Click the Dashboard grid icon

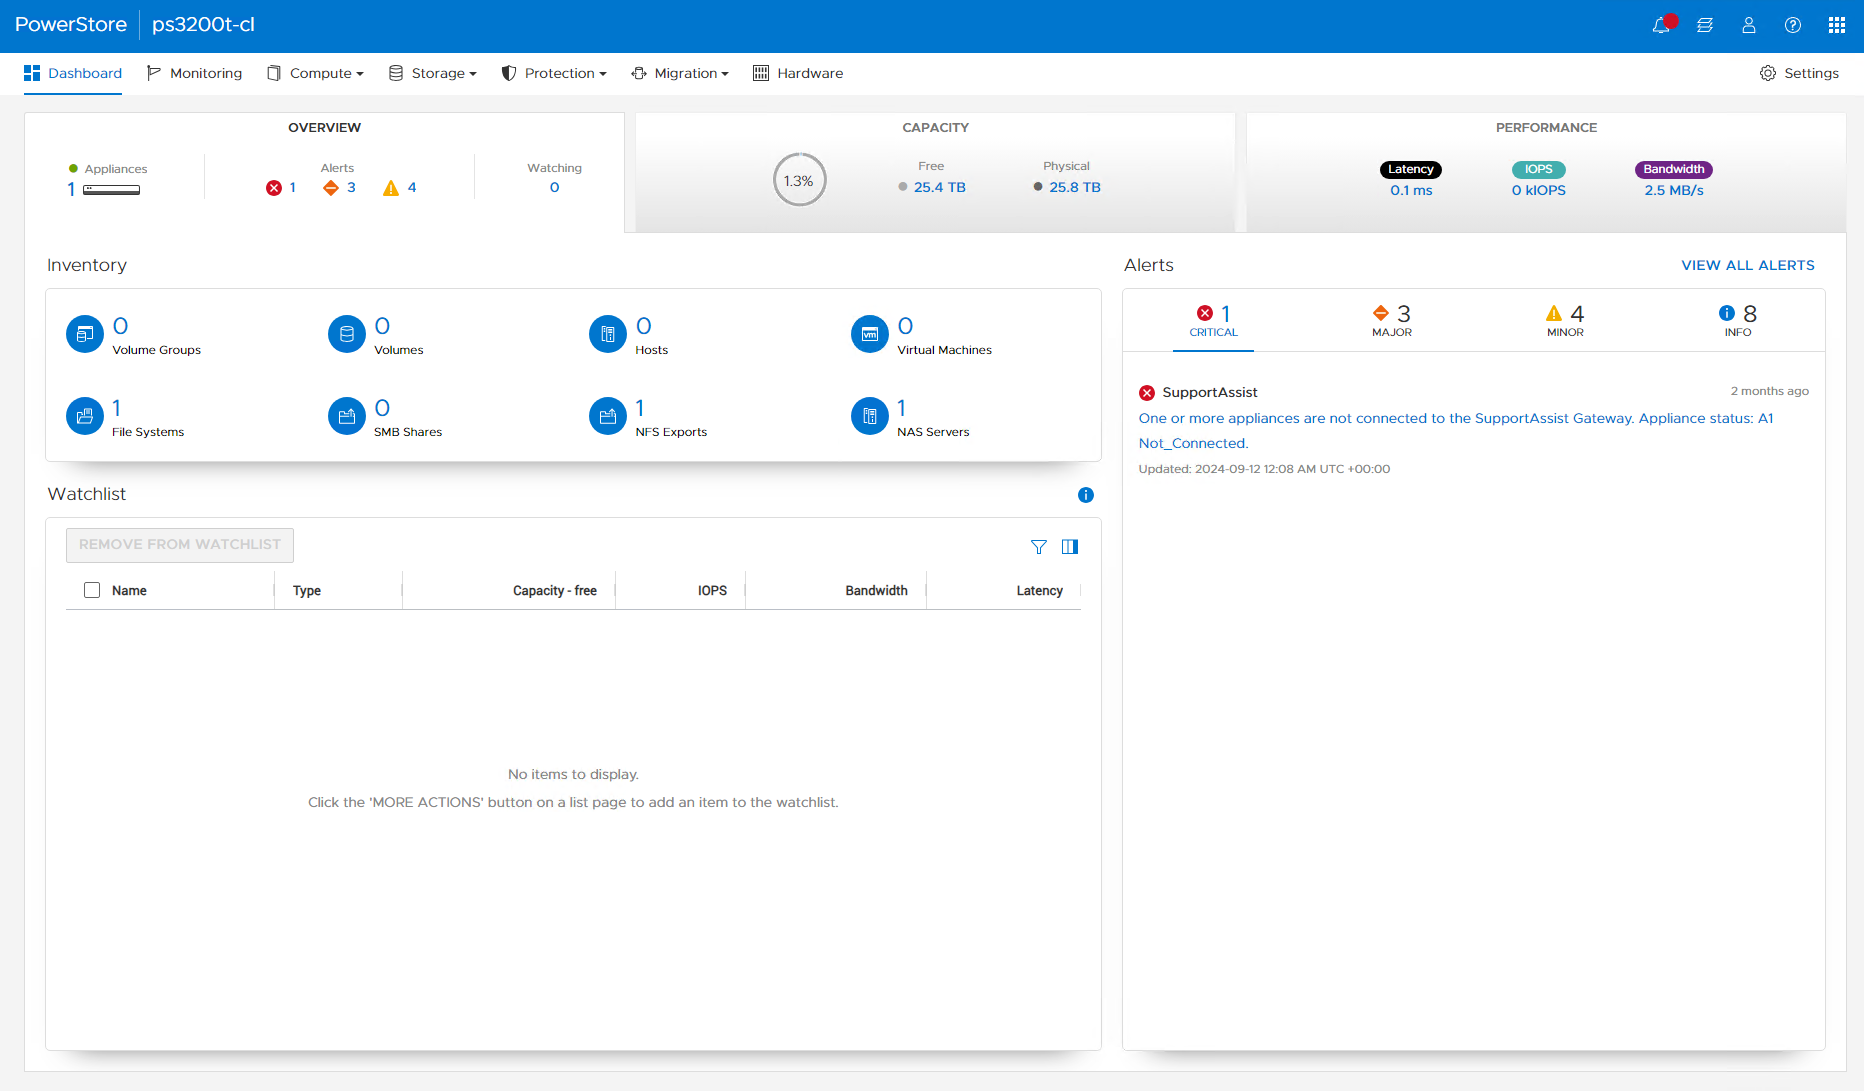32,73
